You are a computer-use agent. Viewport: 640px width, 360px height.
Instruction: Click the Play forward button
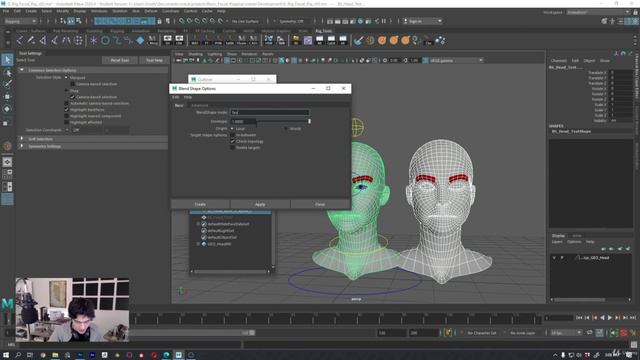click(x=609, y=318)
